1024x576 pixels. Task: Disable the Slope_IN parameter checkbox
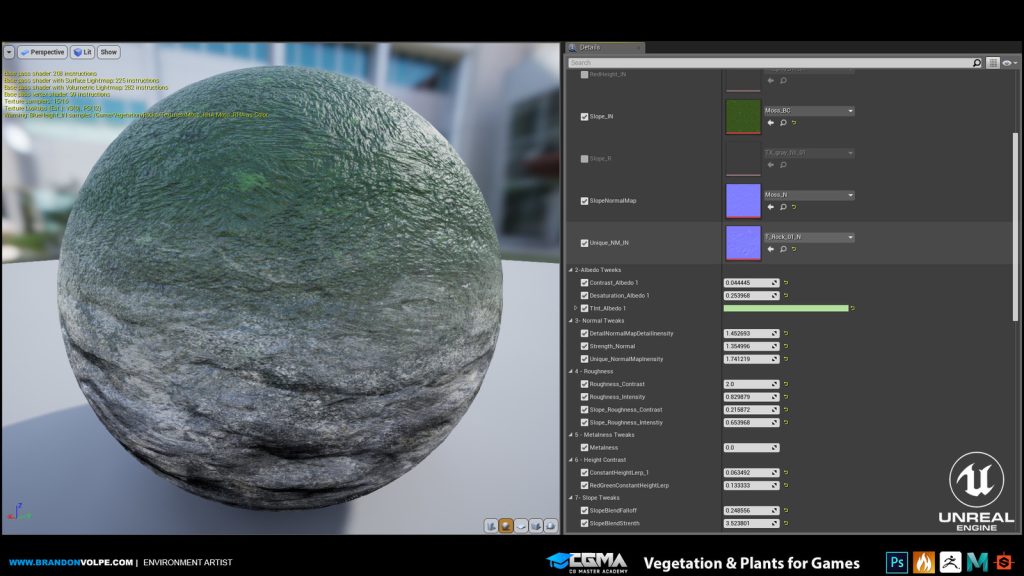click(584, 116)
